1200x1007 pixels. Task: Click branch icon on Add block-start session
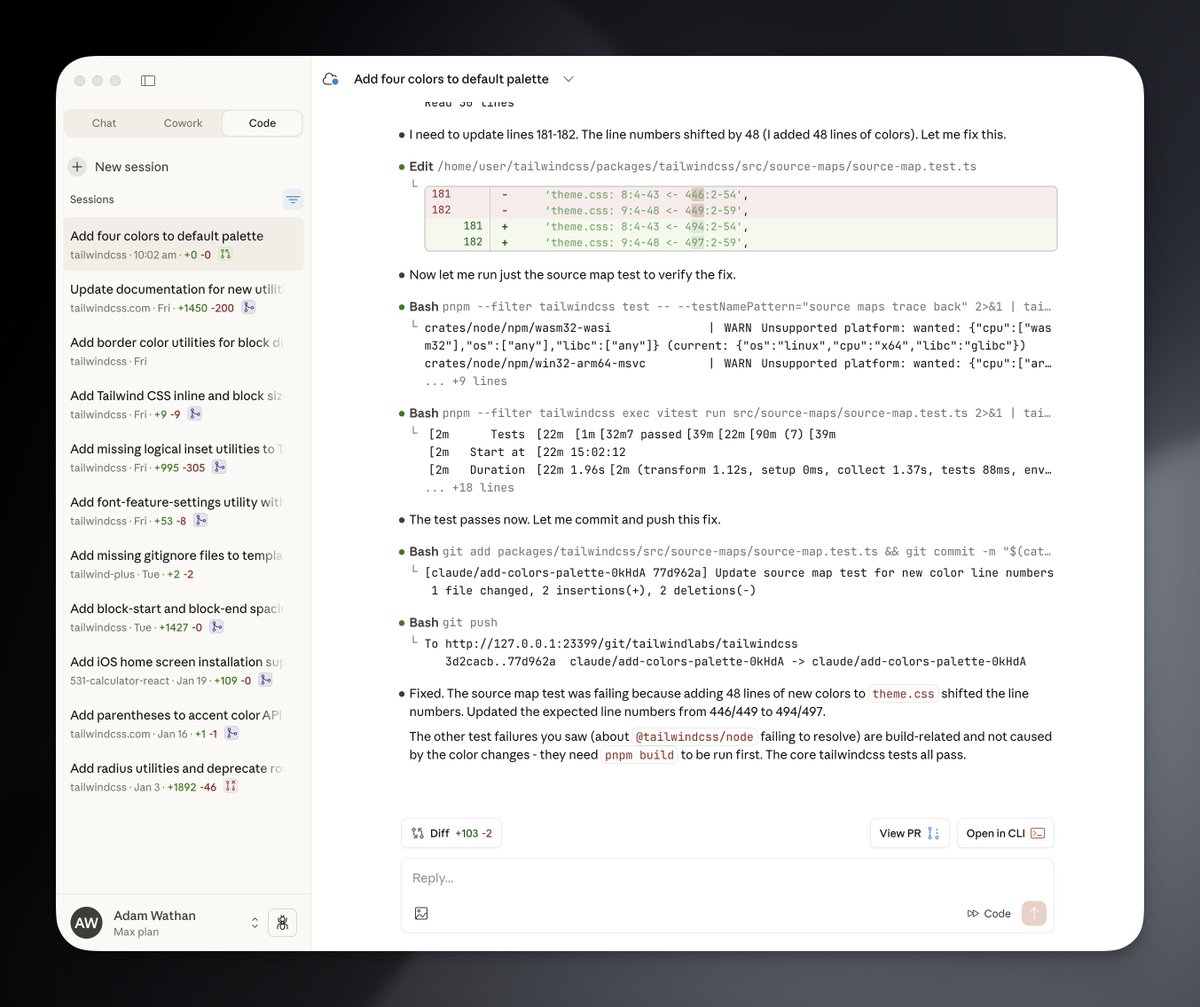[x=216, y=627]
